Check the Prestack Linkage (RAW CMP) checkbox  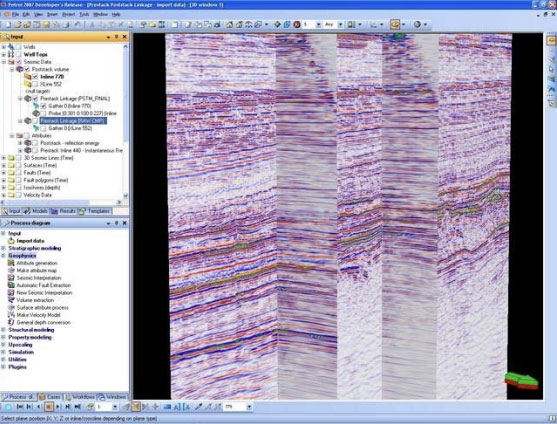(x=35, y=121)
